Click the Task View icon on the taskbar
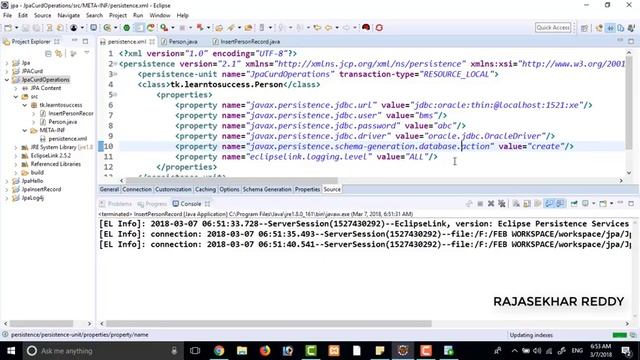Viewport: 640px width, 360px height. coord(195,351)
